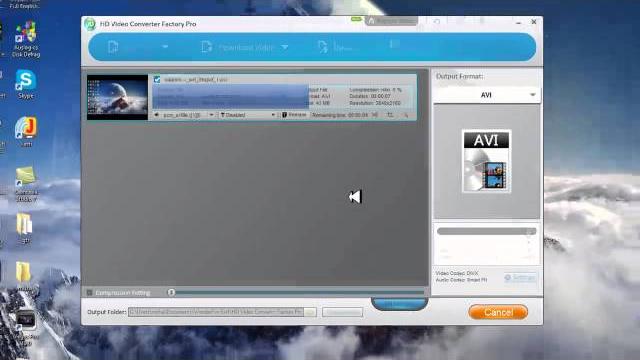Click the Open Folder button

pos(342,312)
